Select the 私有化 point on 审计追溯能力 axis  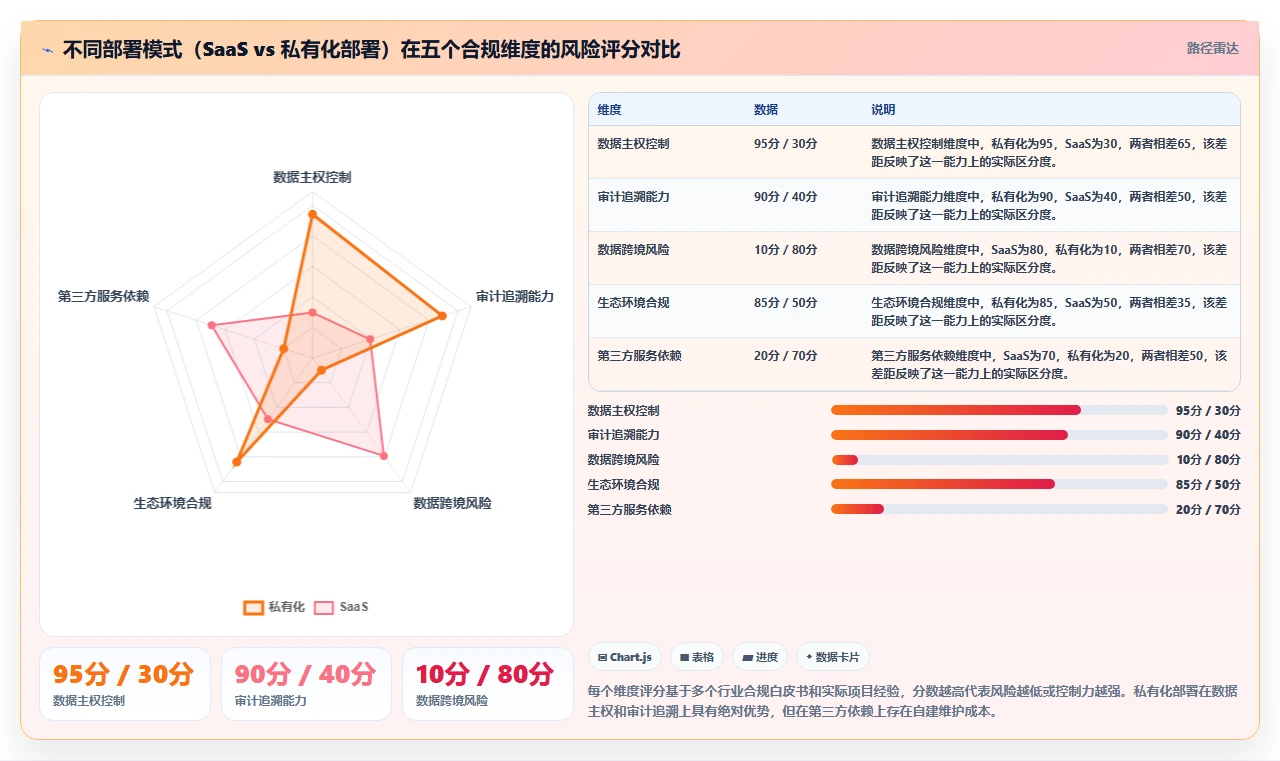[442, 316]
